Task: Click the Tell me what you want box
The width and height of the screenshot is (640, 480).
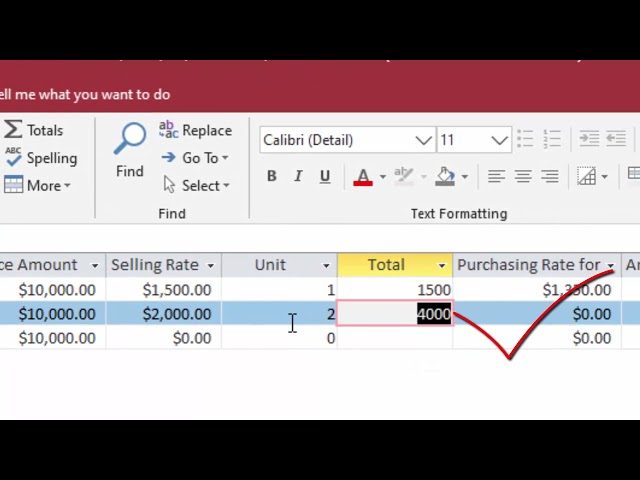Action: [x=85, y=95]
